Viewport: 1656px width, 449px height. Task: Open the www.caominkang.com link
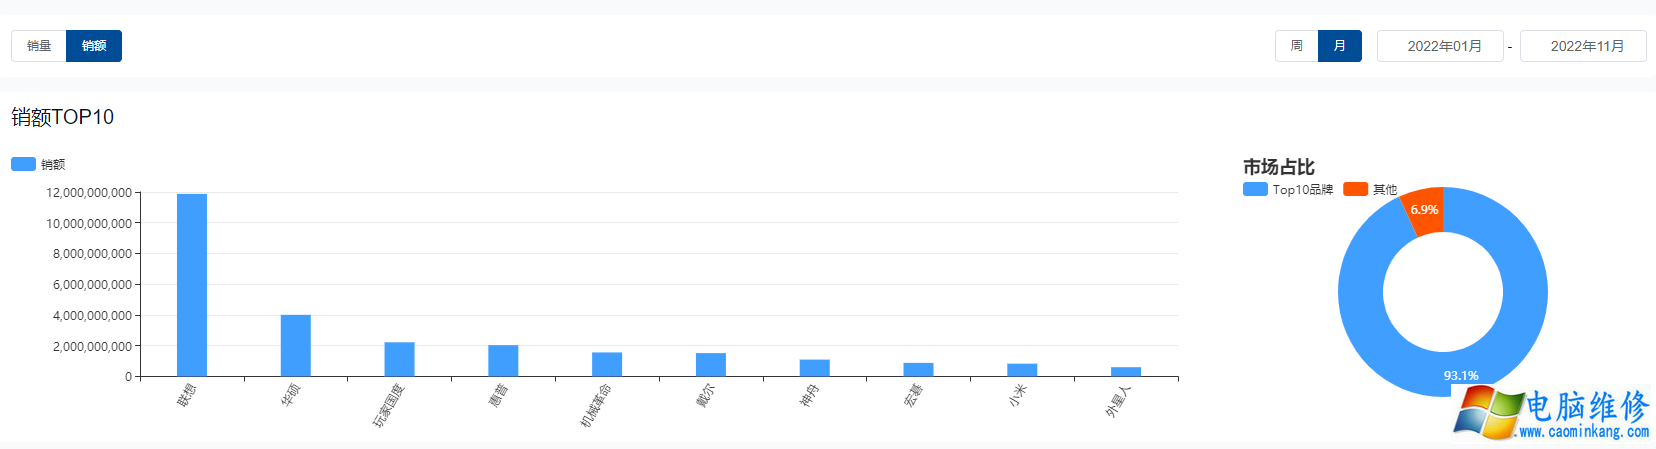[x=1584, y=432]
